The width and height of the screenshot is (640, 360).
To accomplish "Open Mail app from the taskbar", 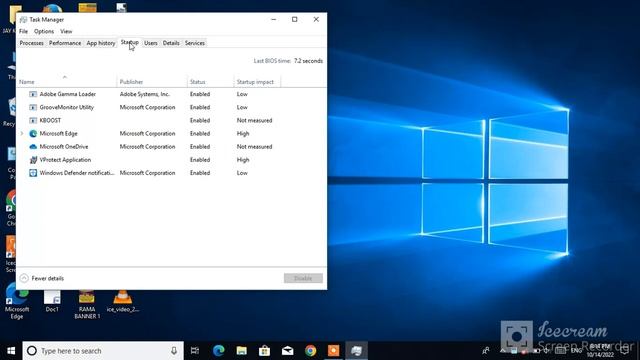I will (287, 351).
